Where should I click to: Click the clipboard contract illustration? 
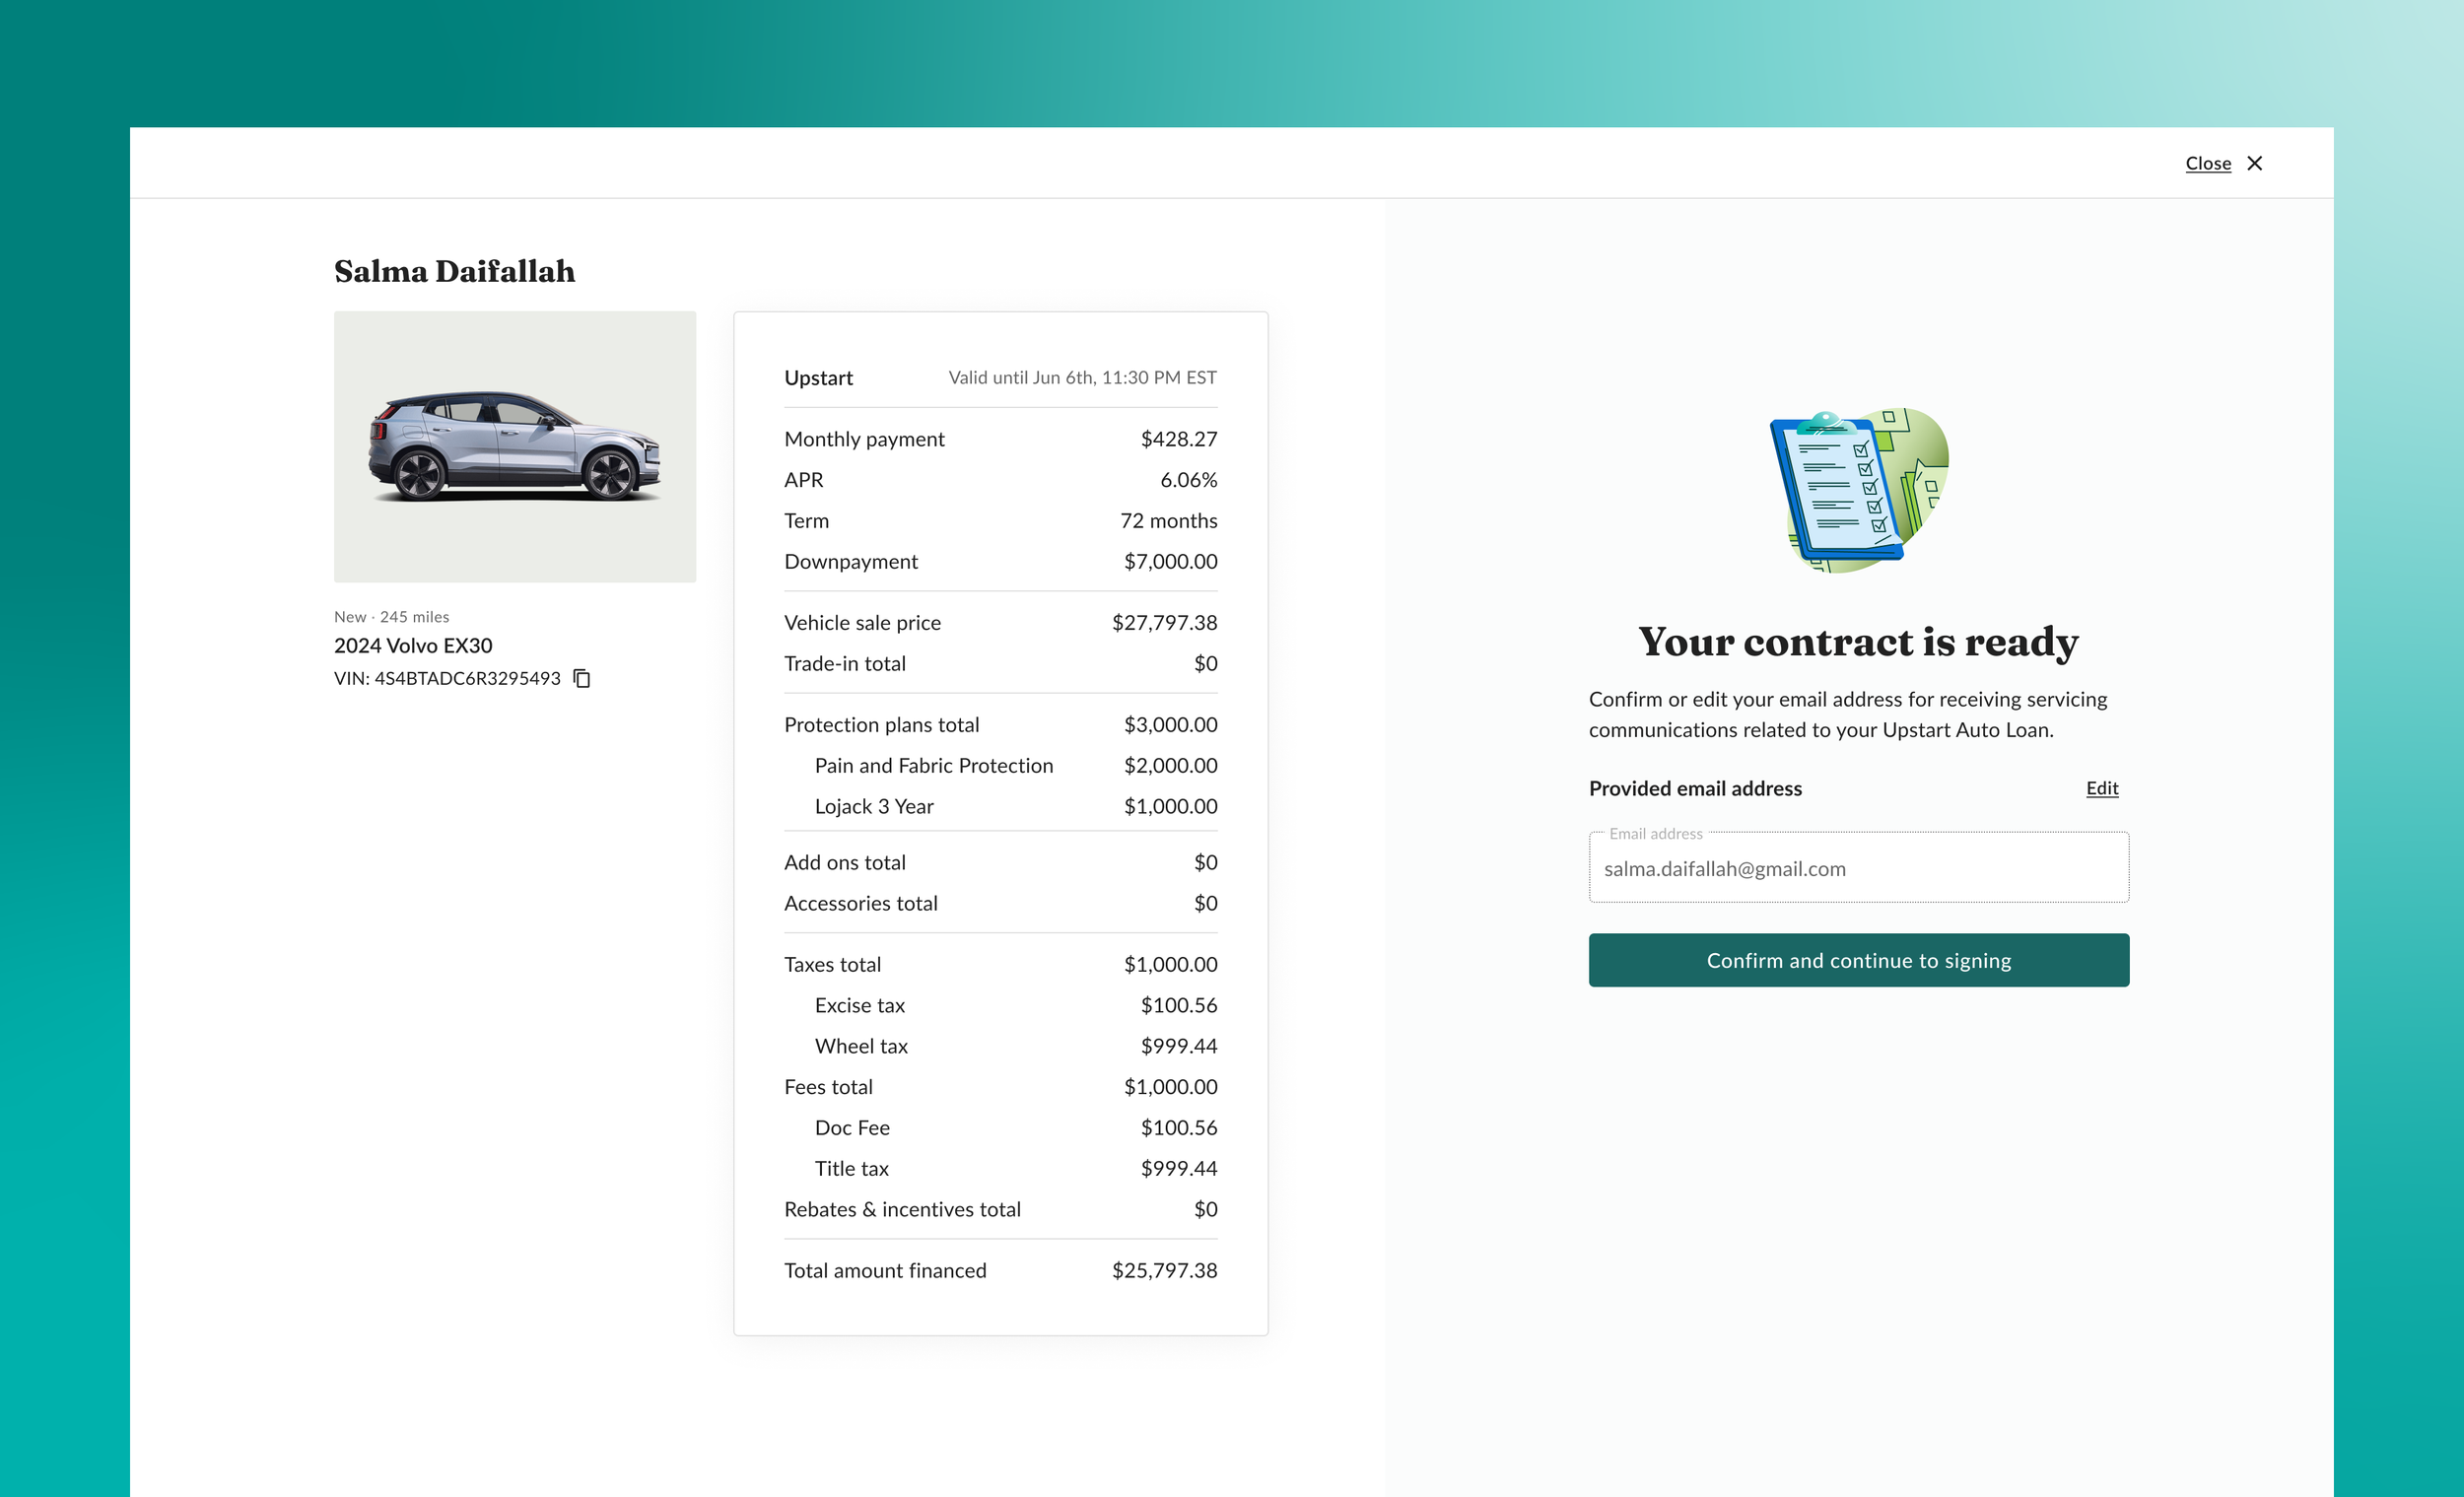[1857, 490]
